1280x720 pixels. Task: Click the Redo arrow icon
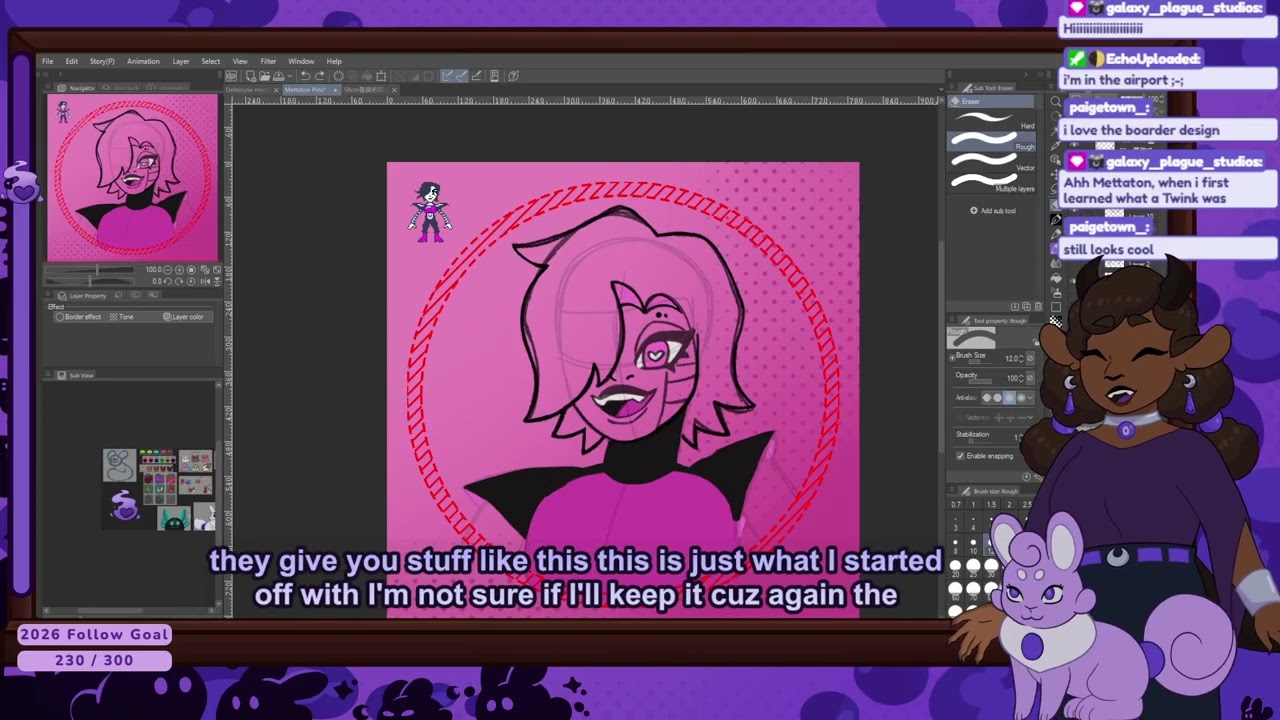320,76
